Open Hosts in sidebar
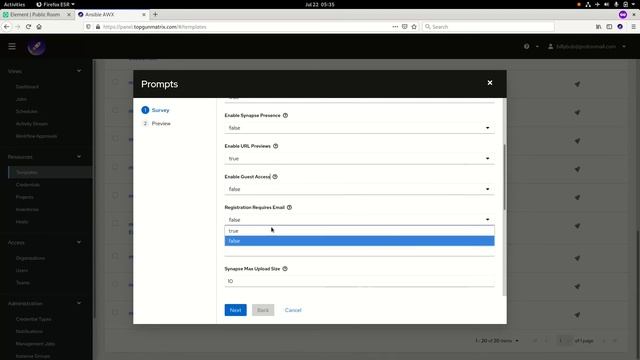The width and height of the screenshot is (640, 360). coord(22,222)
